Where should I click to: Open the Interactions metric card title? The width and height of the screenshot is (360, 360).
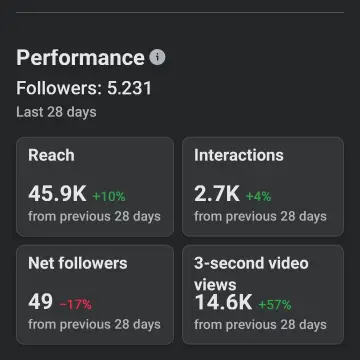coord(239,155)
